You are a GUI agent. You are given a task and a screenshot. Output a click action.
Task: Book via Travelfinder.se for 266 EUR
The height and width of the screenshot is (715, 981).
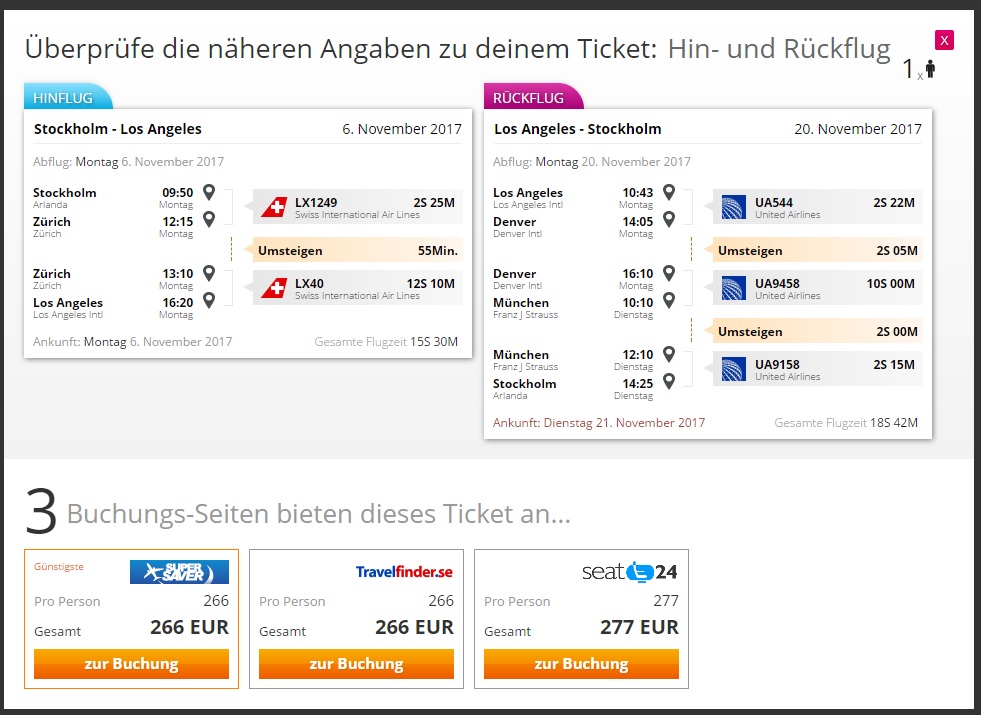pyautogui.click(x=357, y=664)
